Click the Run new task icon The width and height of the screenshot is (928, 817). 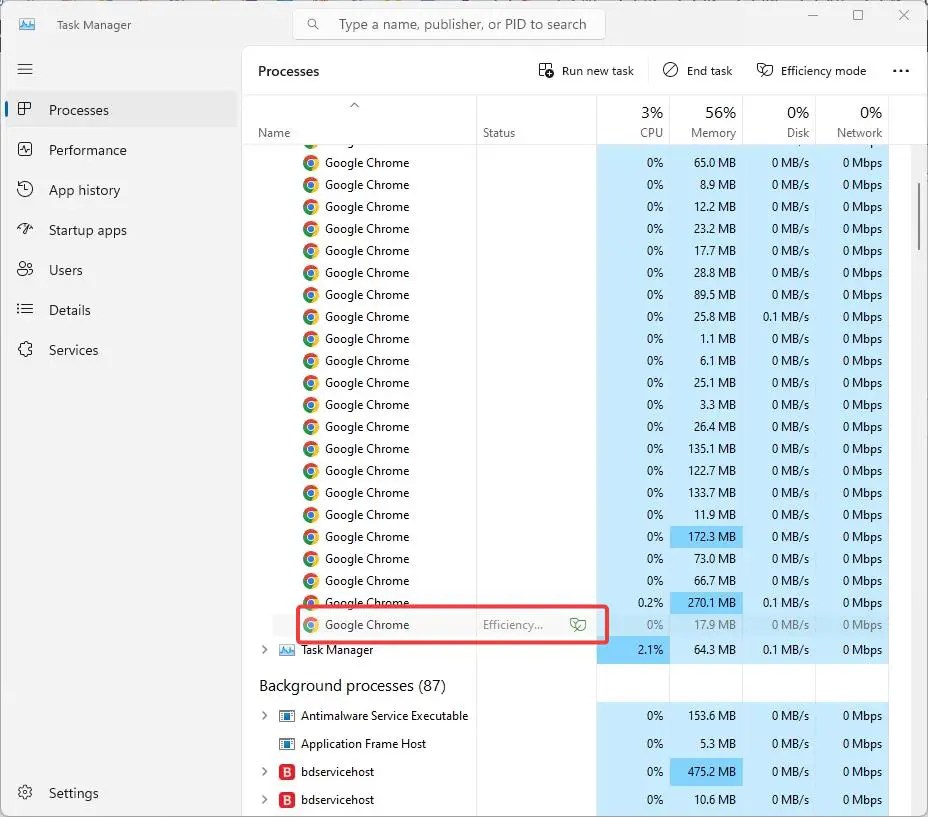pos(546,70)
